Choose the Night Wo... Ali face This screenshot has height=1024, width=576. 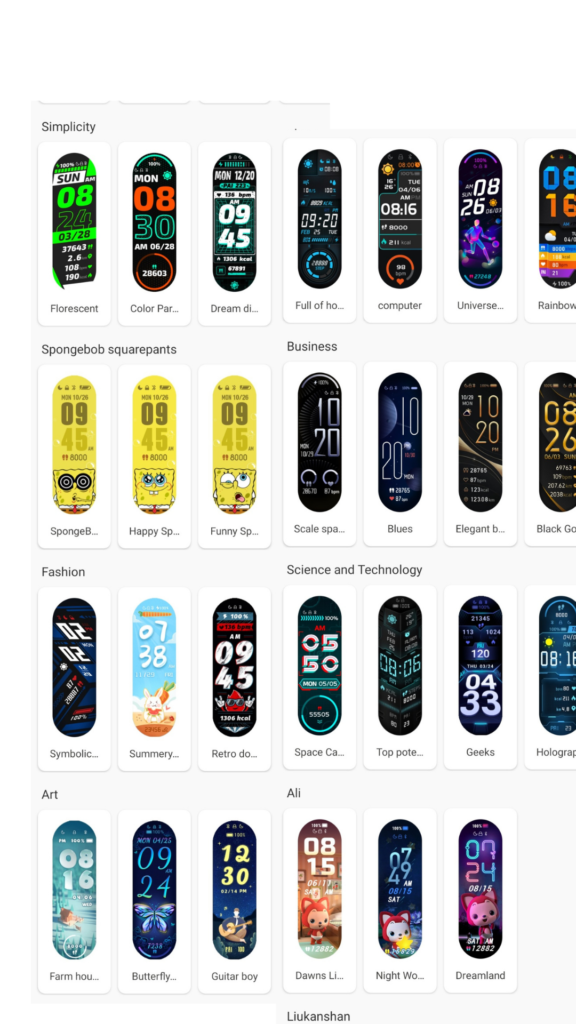point(400,901)
